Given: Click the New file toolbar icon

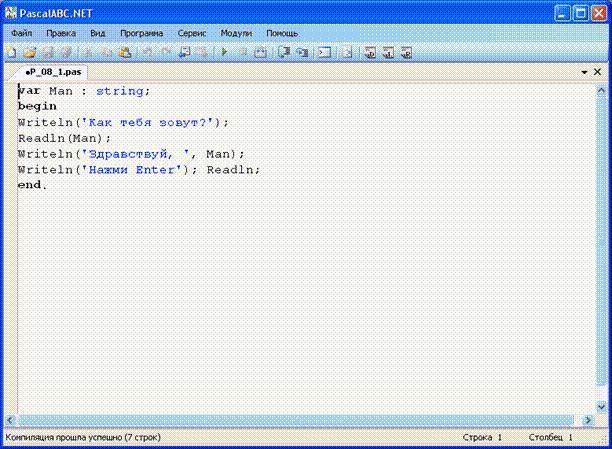Looking at the screenshot, I should 11,52.
